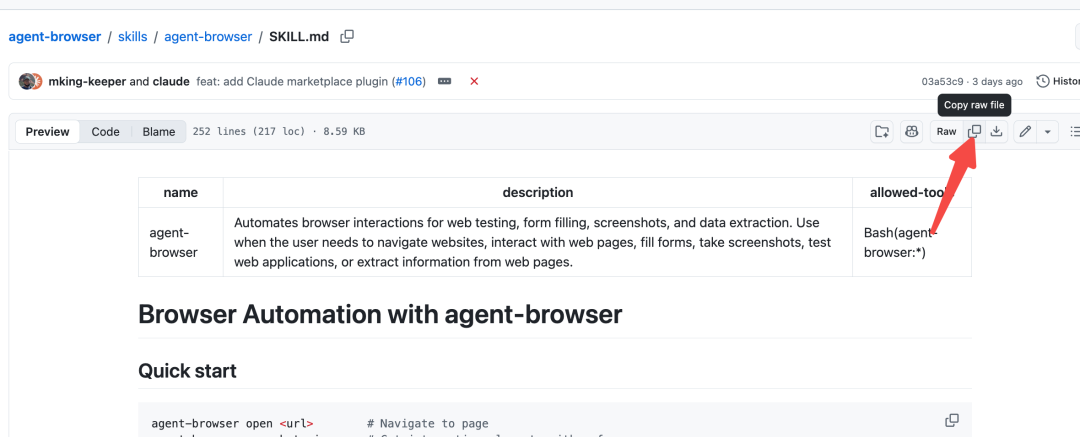Click the Copy raw file icon
The width and height of the screenshot is (1080, 437).
tap(974, 132)
